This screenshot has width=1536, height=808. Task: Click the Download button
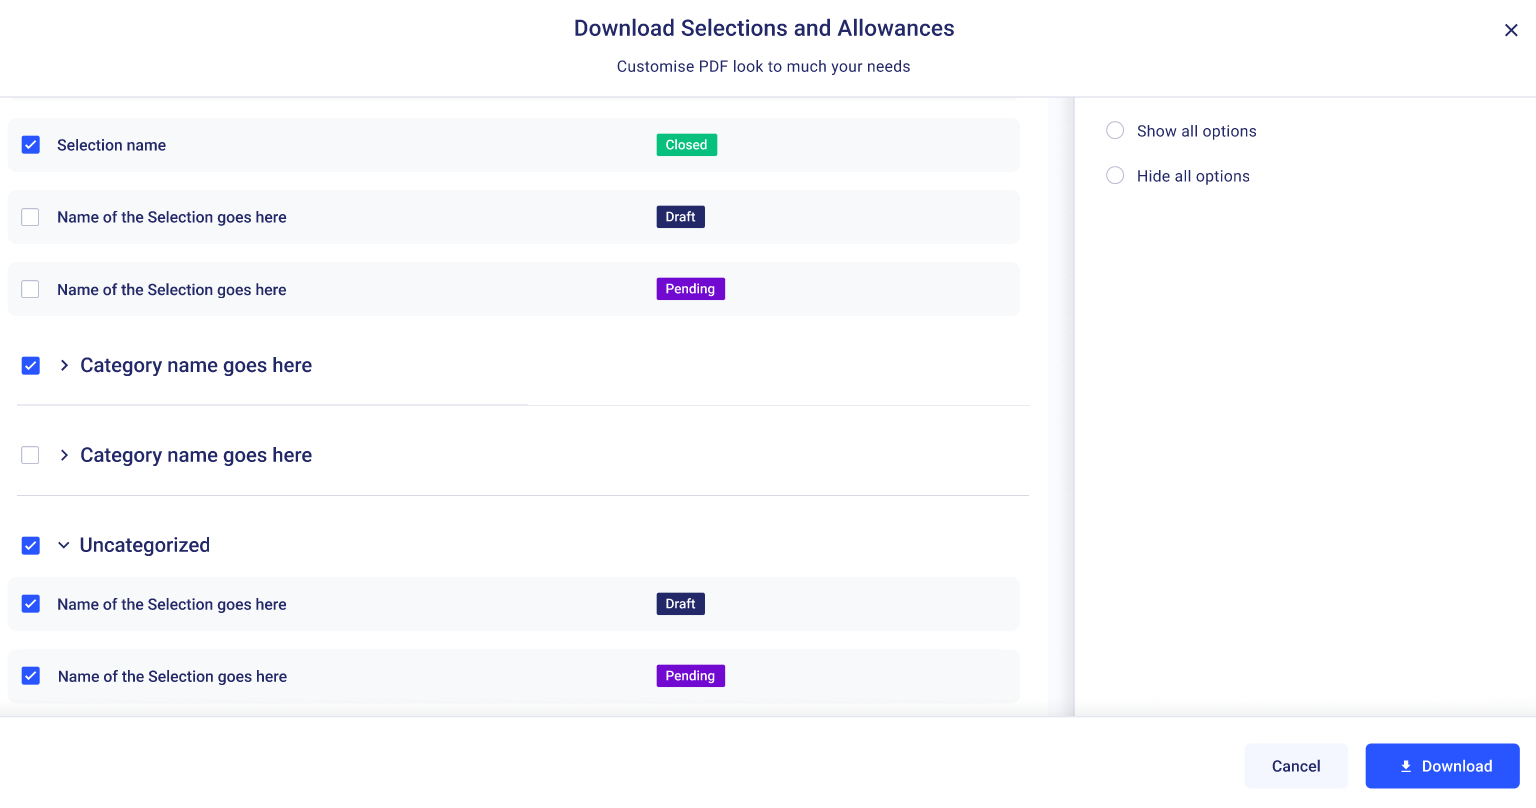pos(1442,766)
